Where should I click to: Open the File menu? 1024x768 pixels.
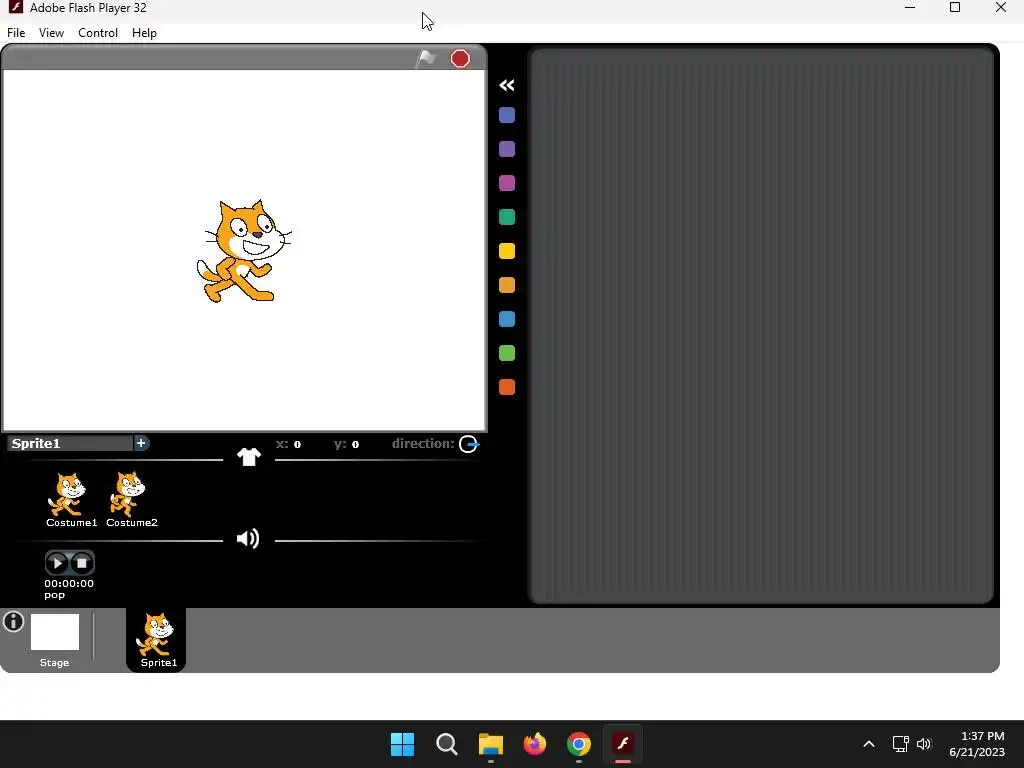(16, 33)
